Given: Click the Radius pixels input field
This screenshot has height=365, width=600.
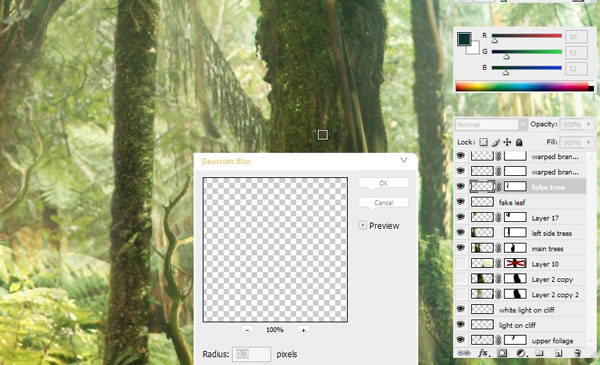Looking at the screenshot, I should 251,354.
